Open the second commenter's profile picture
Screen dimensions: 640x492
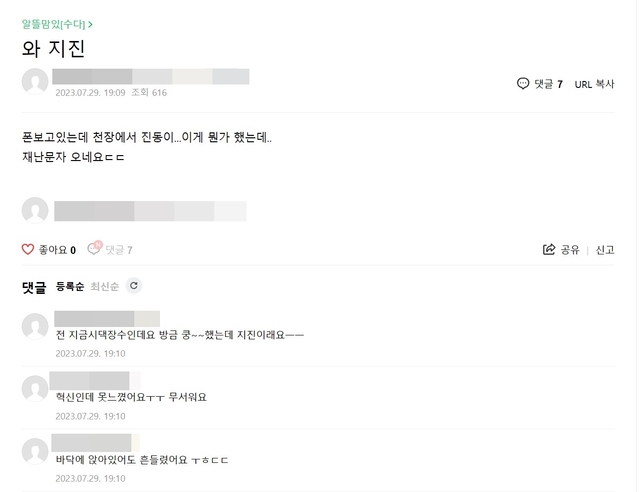click(35, 388)
